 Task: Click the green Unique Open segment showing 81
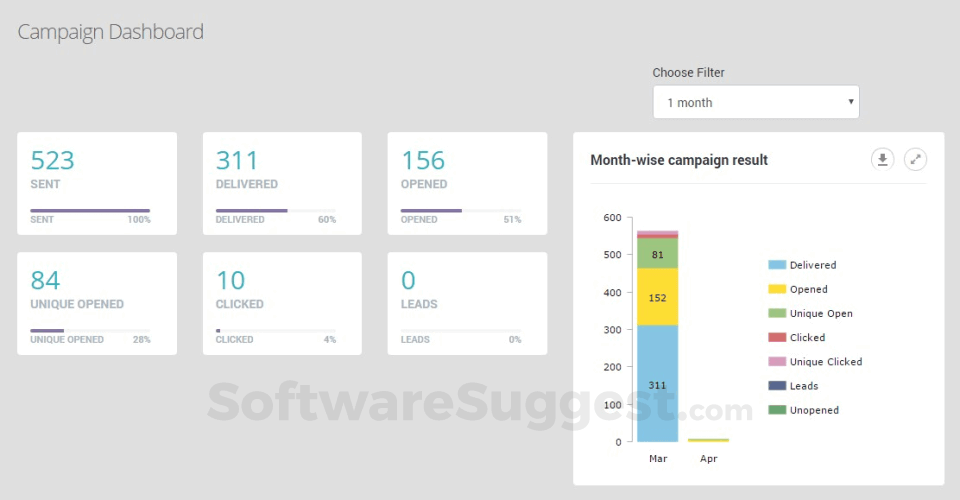[657, 254]
